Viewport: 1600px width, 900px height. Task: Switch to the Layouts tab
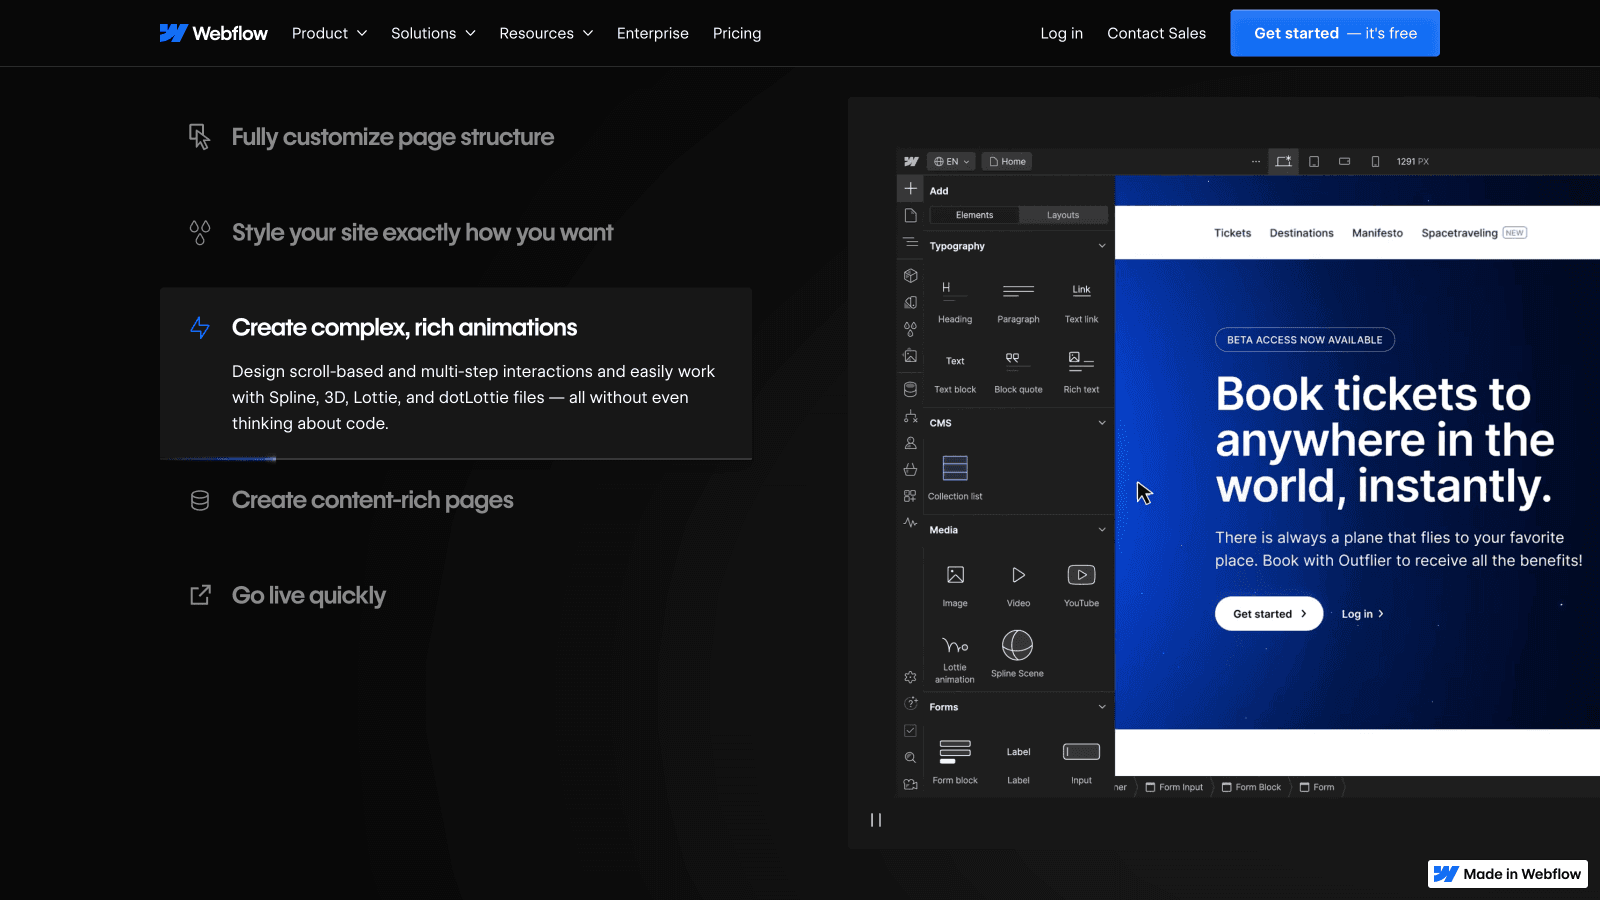[1063, 215]
